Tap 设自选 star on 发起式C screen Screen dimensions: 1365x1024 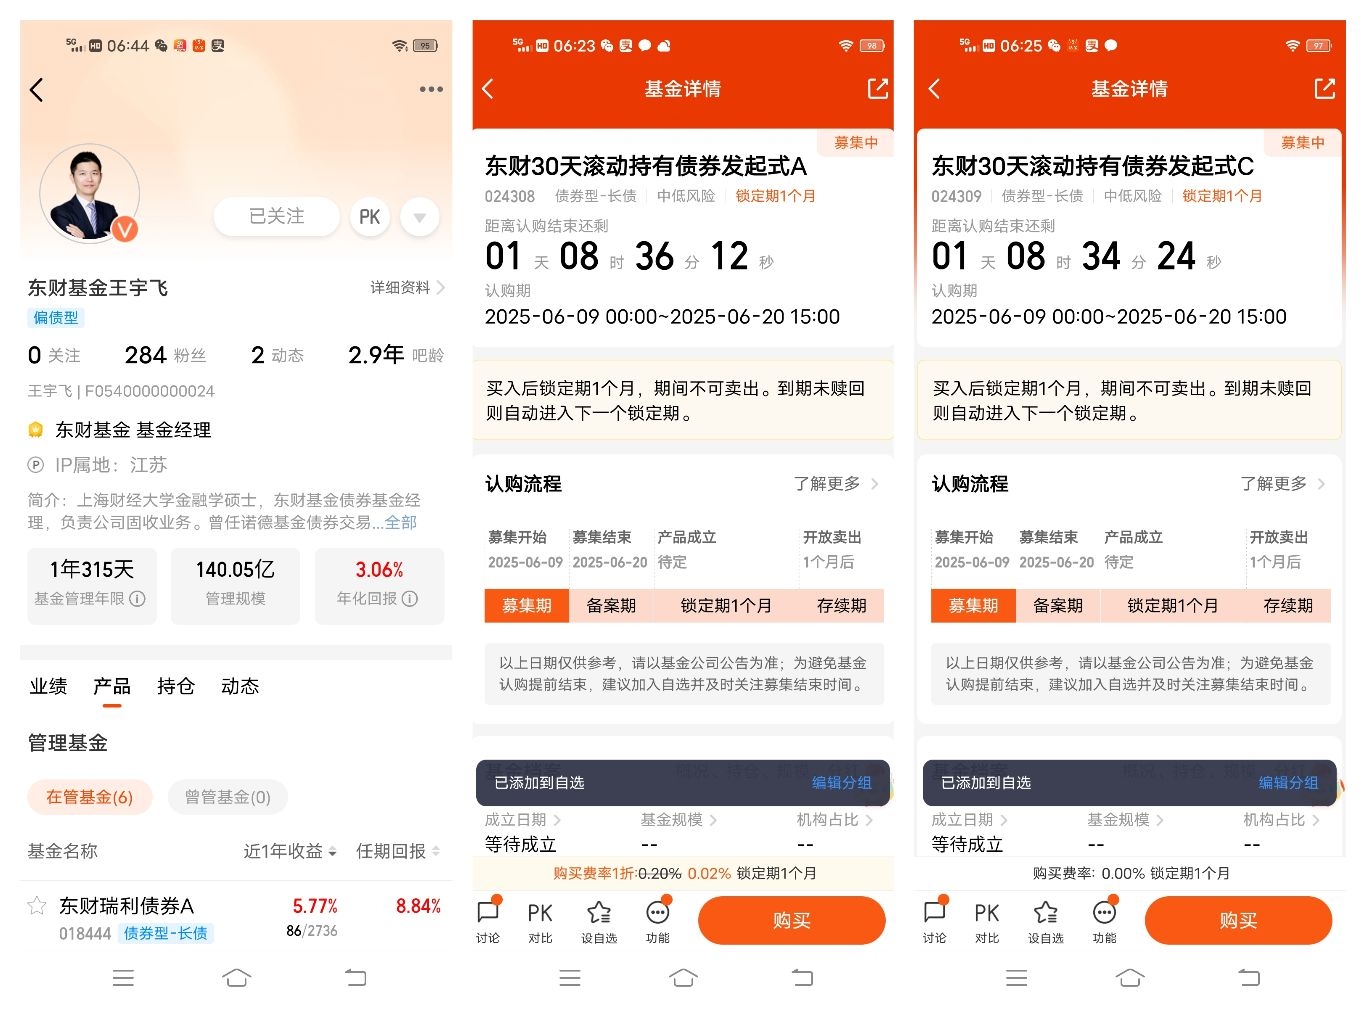[x=1046, y=921]
